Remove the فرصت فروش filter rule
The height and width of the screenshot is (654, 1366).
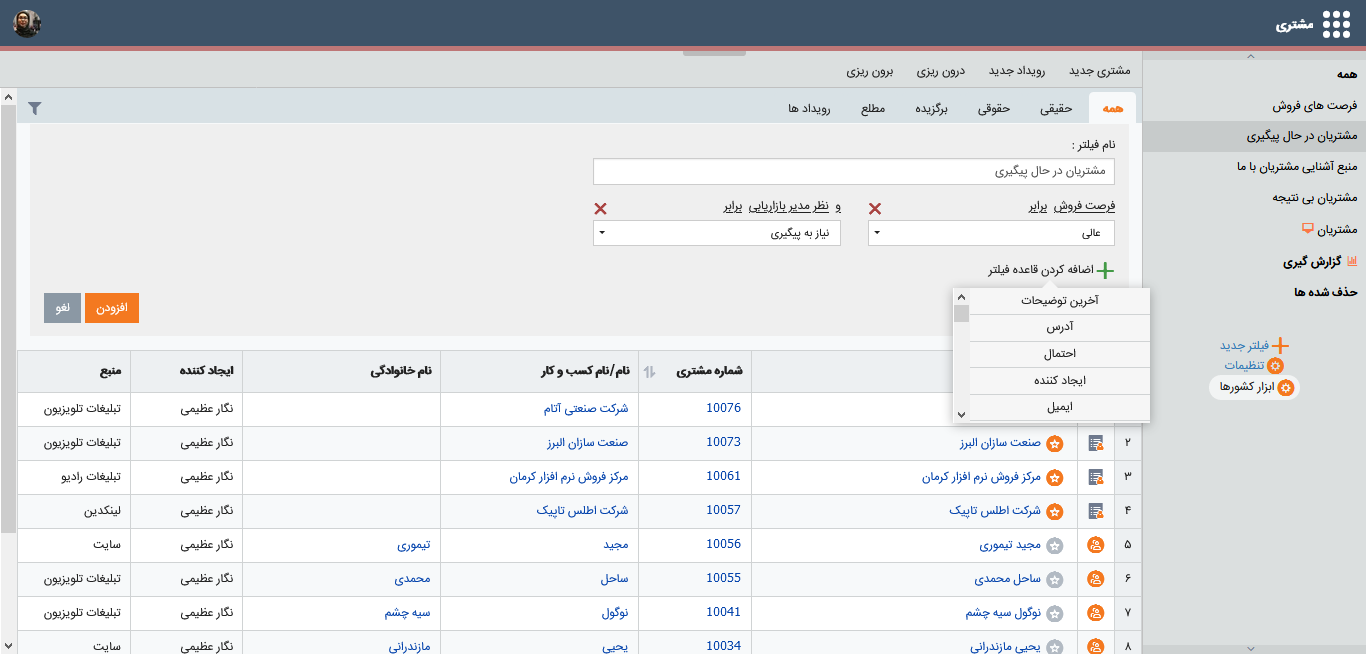tap(875, 208)
